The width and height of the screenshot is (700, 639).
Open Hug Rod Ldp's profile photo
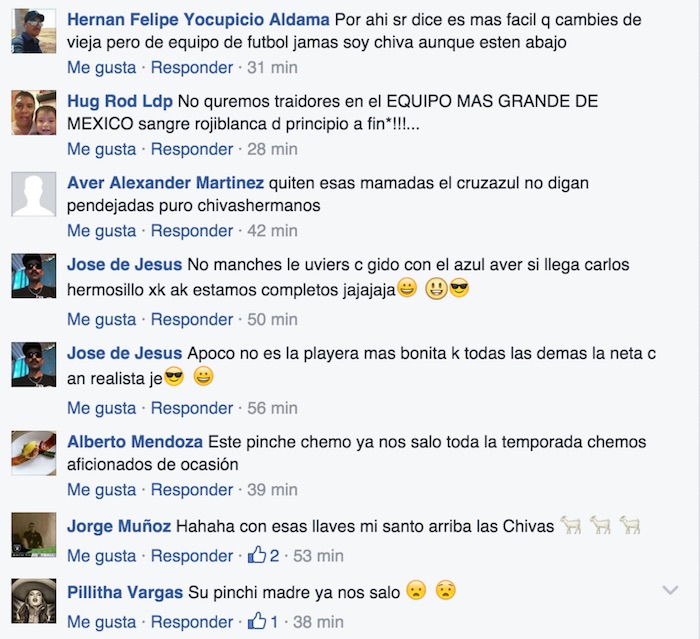coord(33,113)
